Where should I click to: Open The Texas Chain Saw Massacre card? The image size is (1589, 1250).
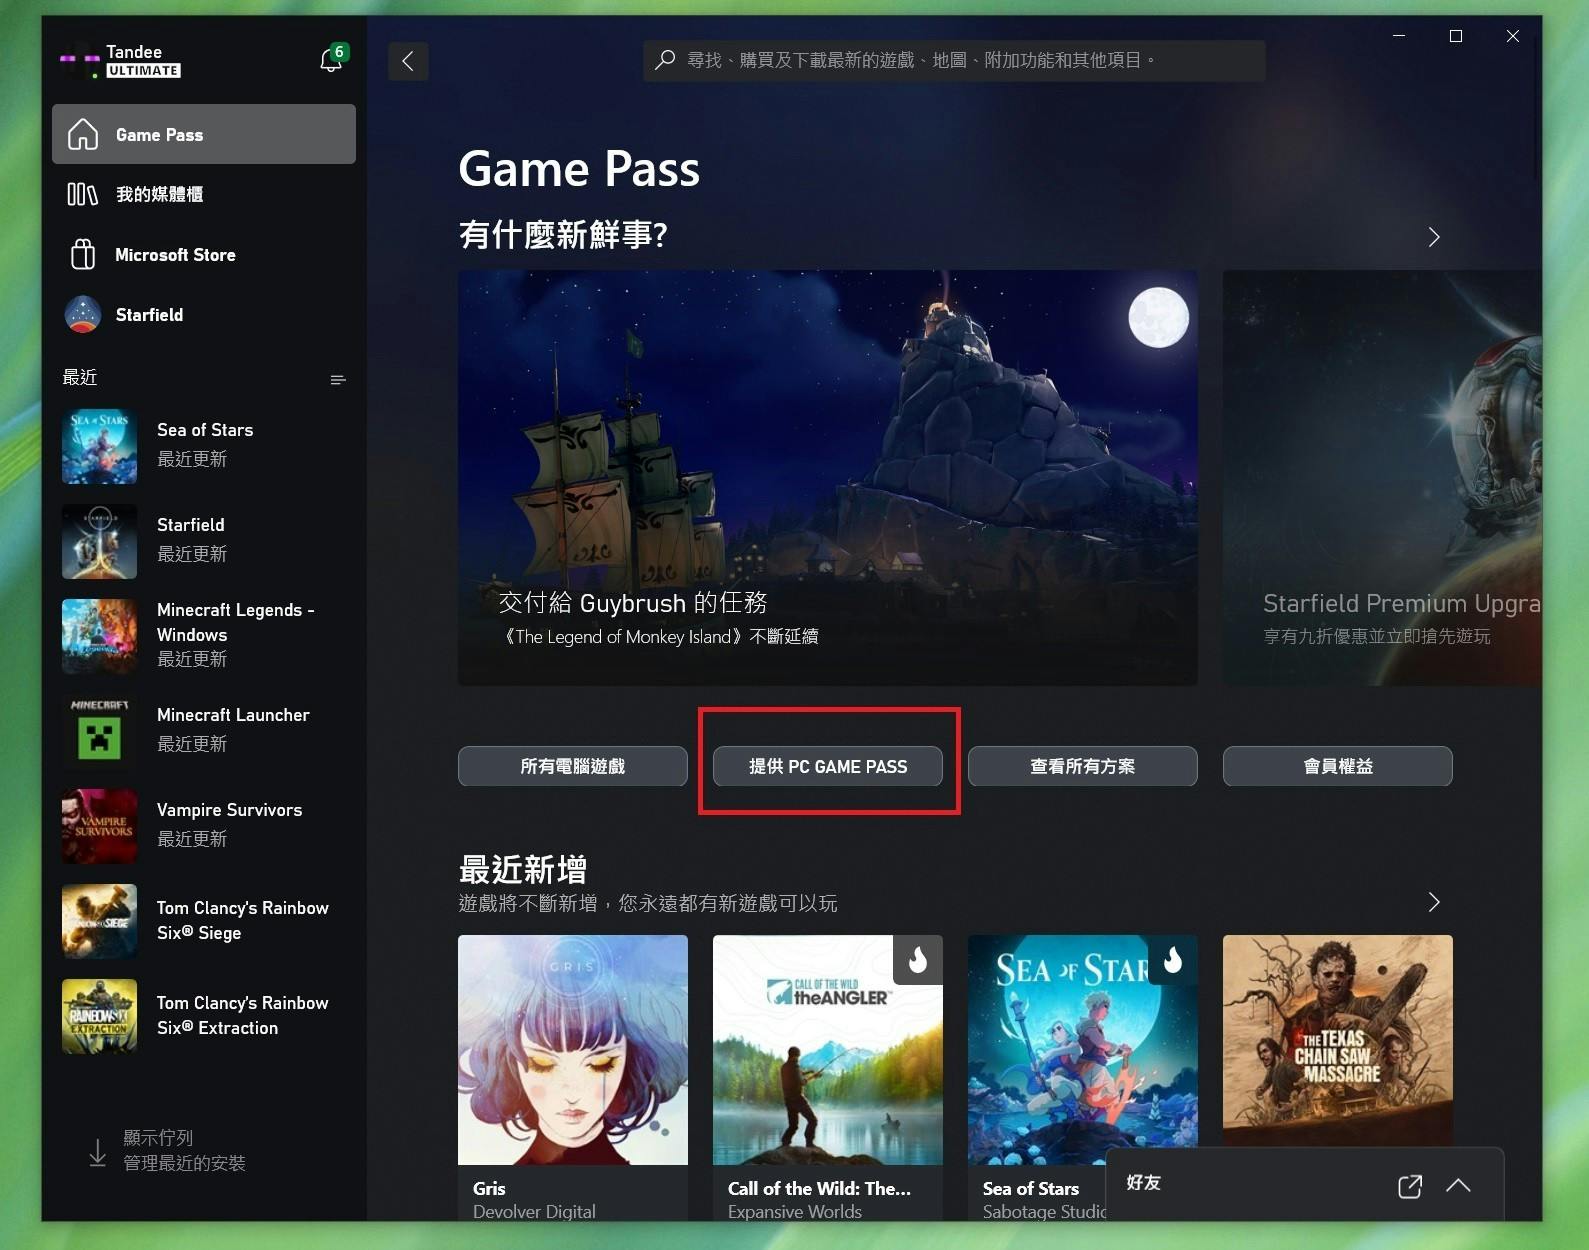[x=1338, y=1040]
